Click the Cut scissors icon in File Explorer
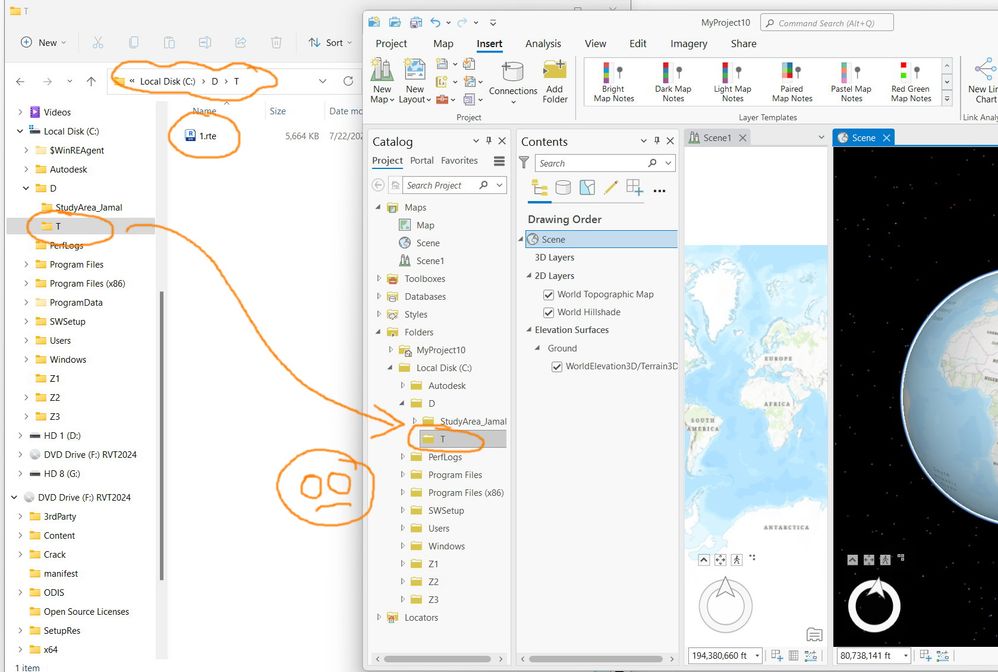The width and height of the screenshot is (998, 672). click(x=98, y=43)
